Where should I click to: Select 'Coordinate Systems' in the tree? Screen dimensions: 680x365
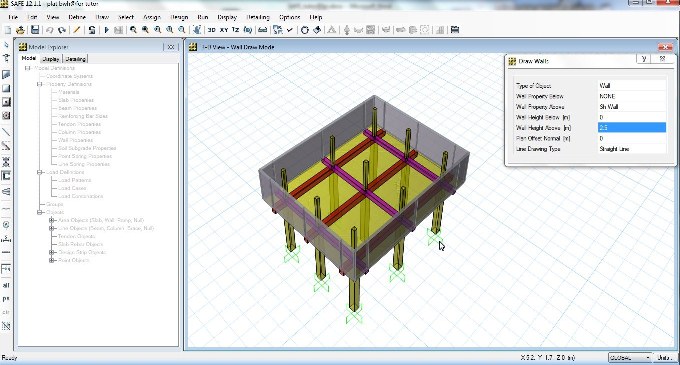69,76
